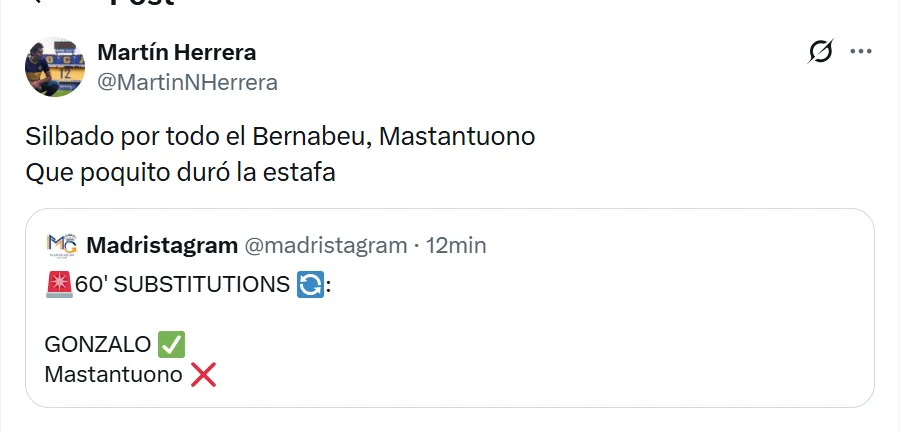Click 'Mastantuono' inside the quoted post
907x433 pixels.
[x=113, y=375]
